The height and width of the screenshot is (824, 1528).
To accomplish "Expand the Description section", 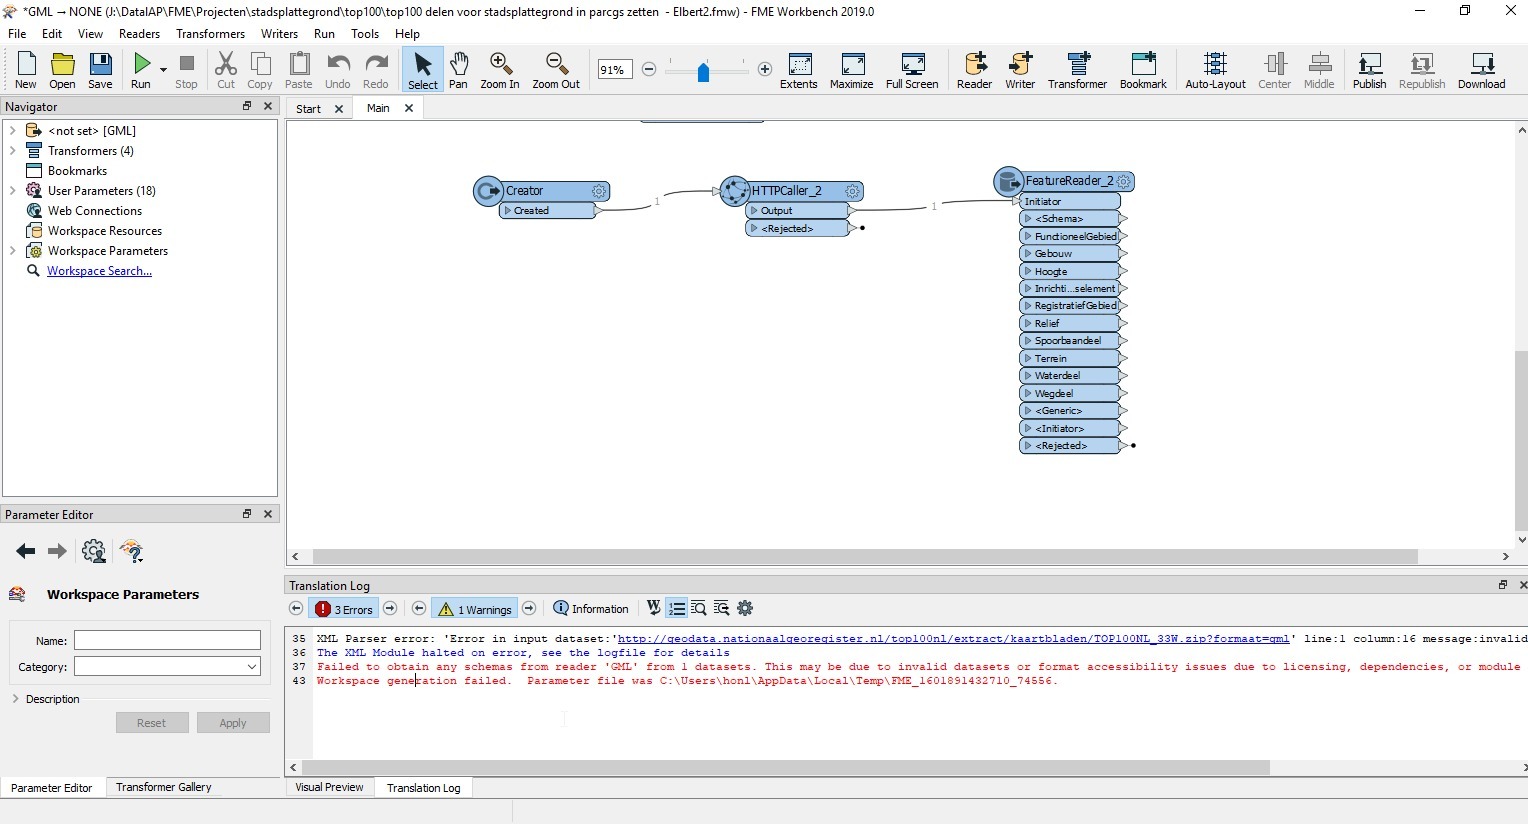I will [x=15, y=699].
